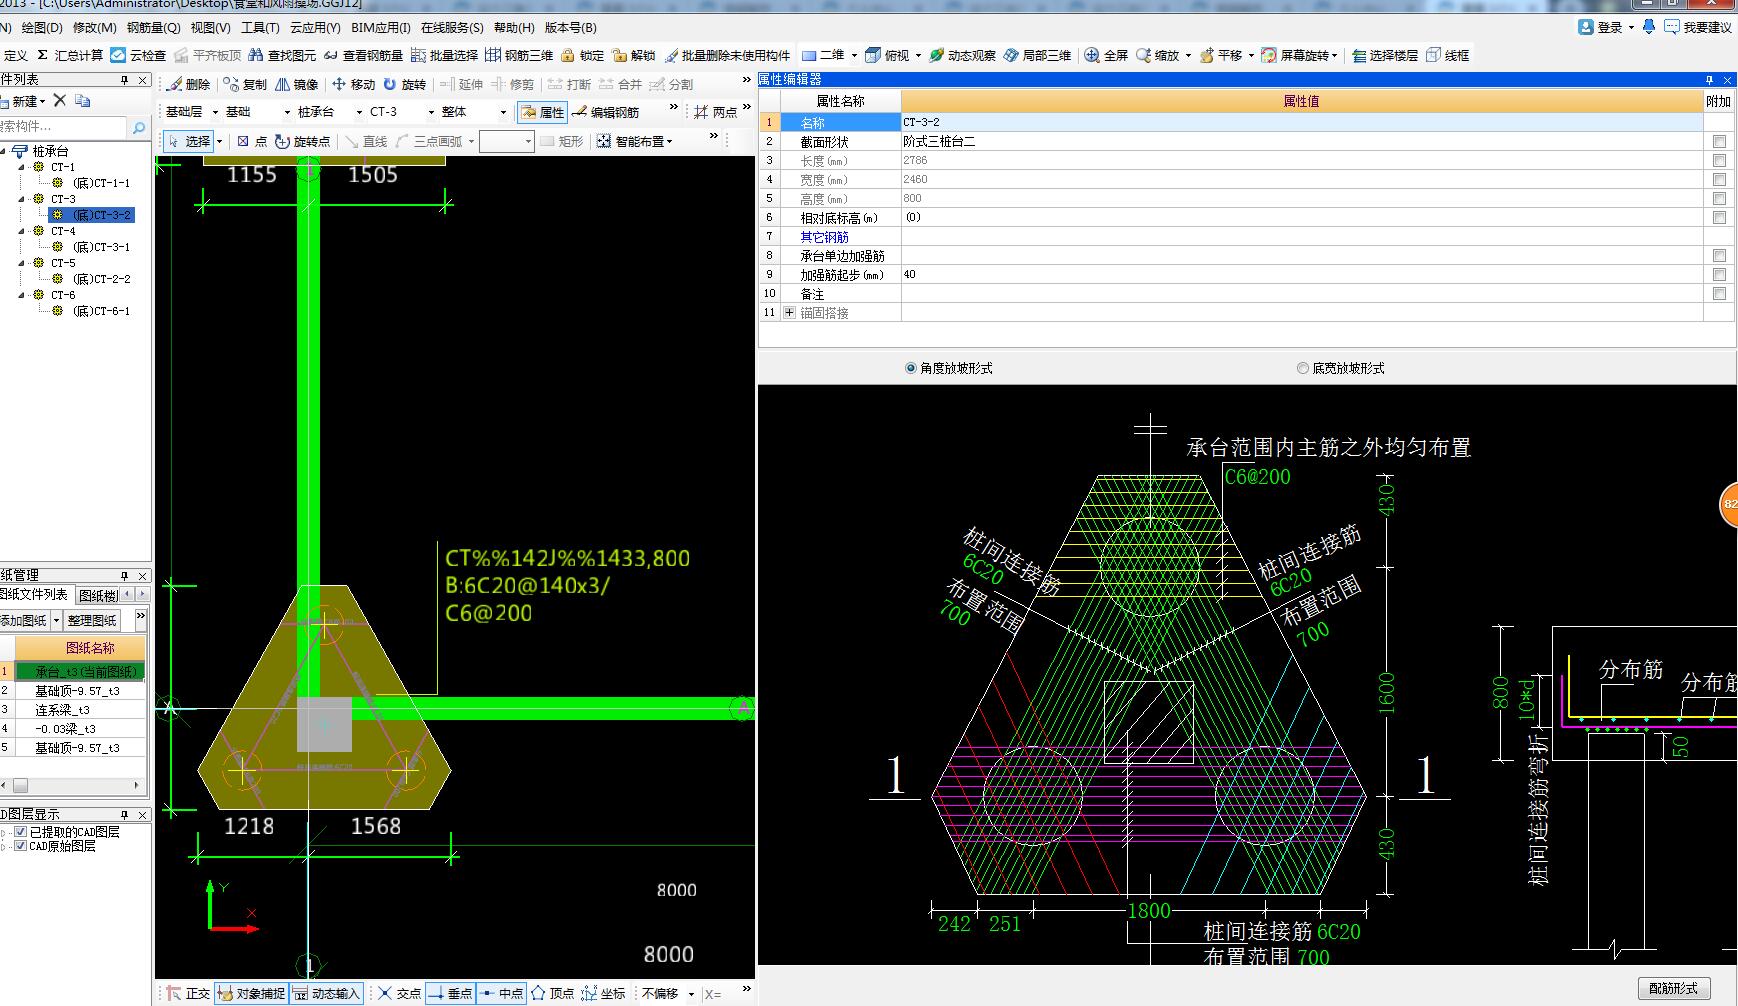Open the 不偏移 offset dropdown arrow

pyautogui.click(x=689, y=993)
